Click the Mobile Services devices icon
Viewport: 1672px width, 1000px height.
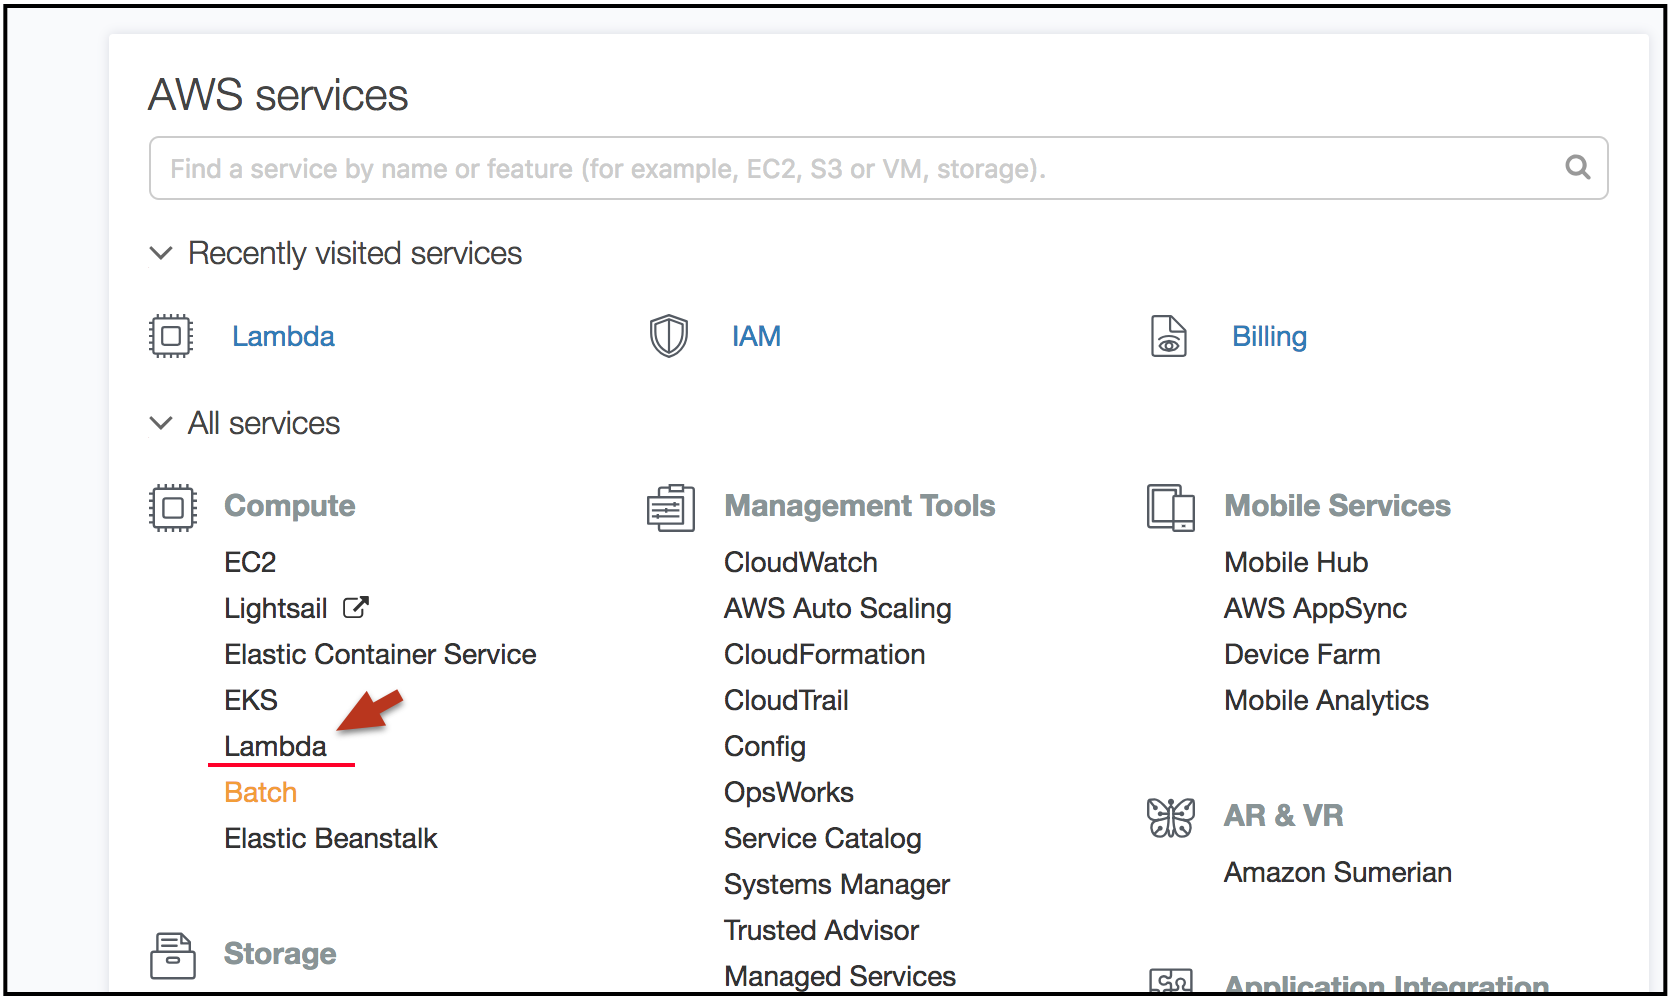tap(1171, 507)
